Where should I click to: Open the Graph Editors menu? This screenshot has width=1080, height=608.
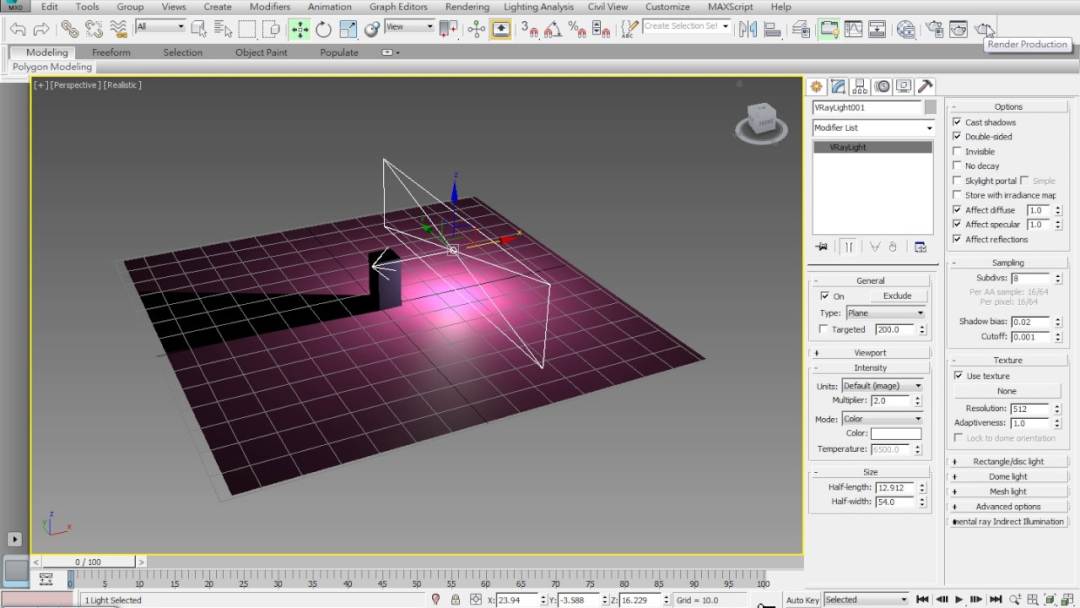(x=398, y=7)
